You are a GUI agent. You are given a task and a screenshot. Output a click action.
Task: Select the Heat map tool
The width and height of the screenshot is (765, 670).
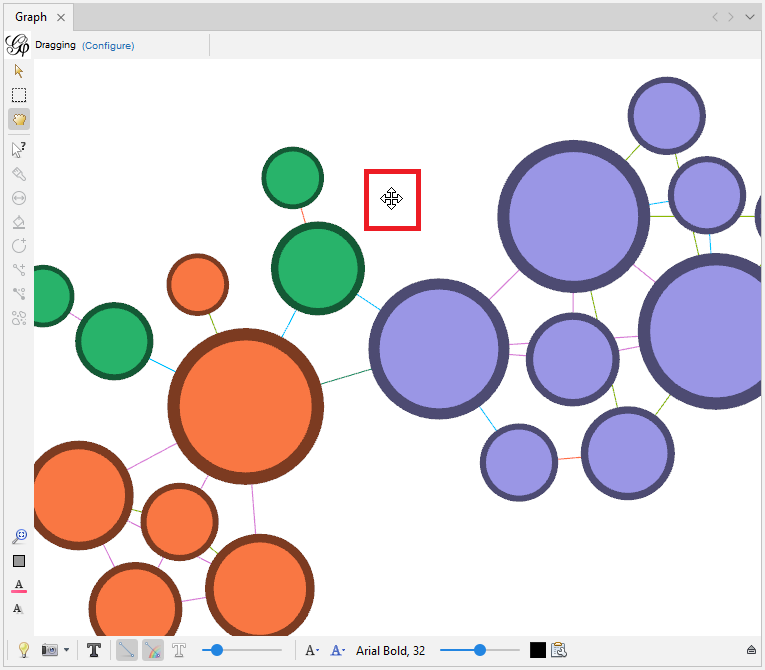pos(19,318)
